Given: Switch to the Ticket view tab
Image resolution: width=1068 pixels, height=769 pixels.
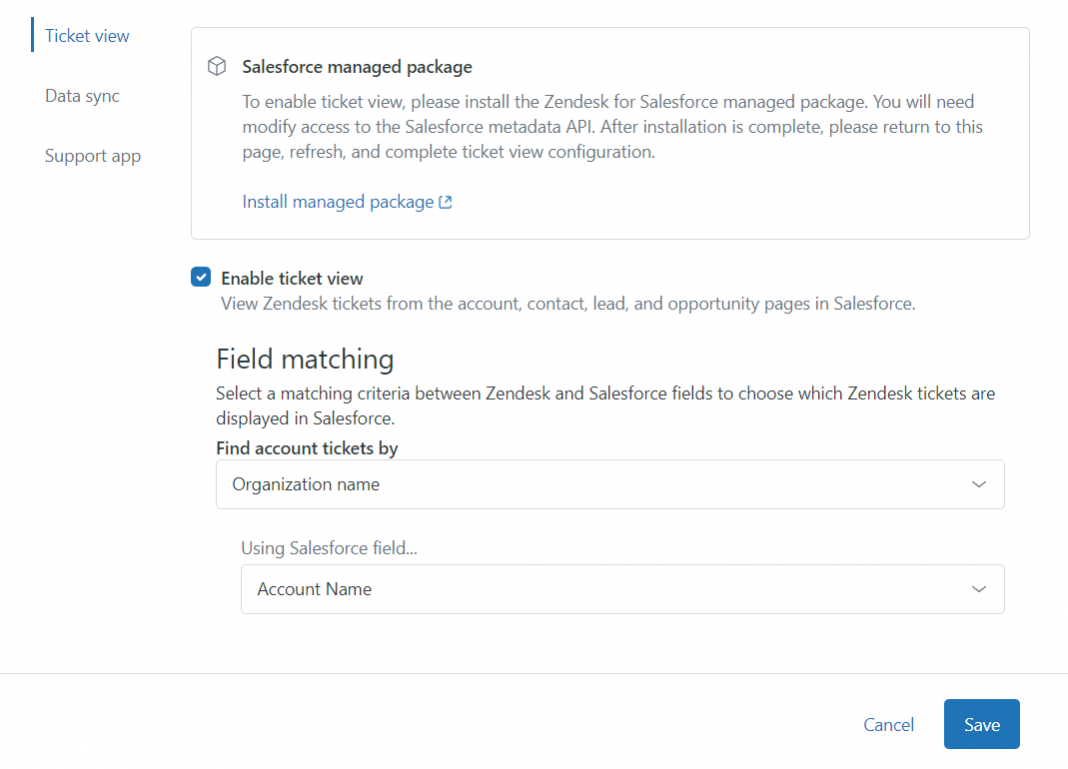Looking at the screenshot, I should point(87,36).
